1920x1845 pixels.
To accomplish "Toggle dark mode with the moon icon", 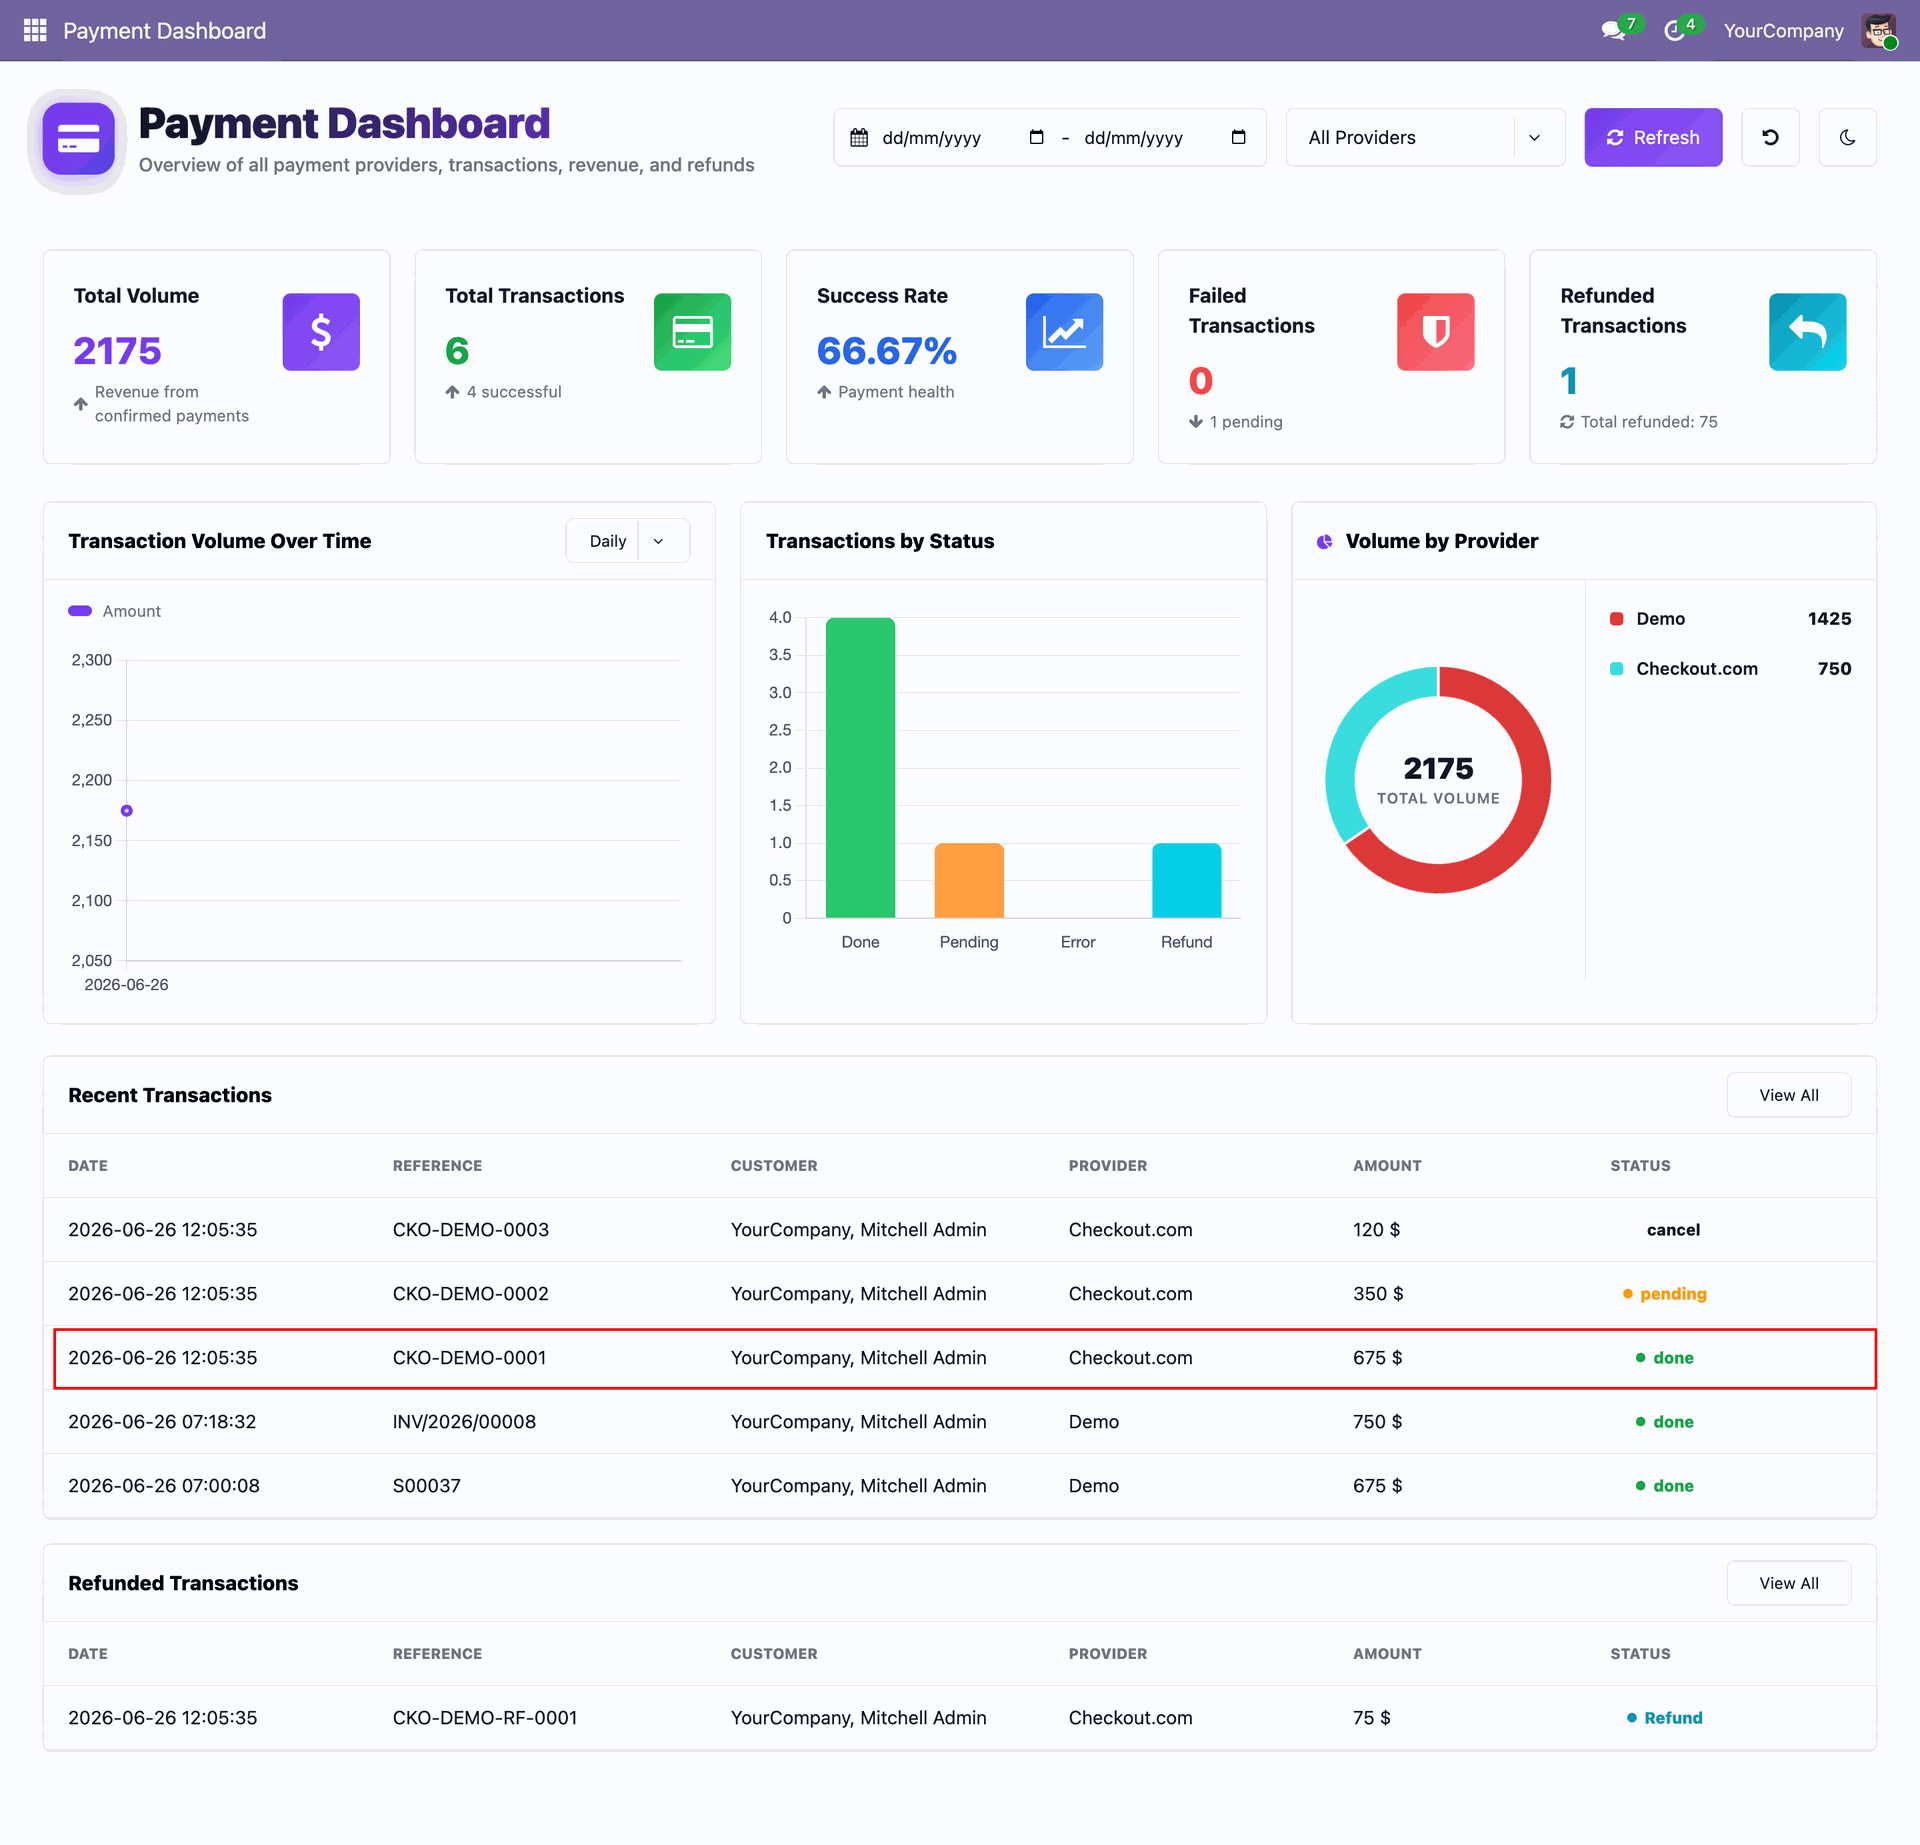I will click(x=1847, y=137).
